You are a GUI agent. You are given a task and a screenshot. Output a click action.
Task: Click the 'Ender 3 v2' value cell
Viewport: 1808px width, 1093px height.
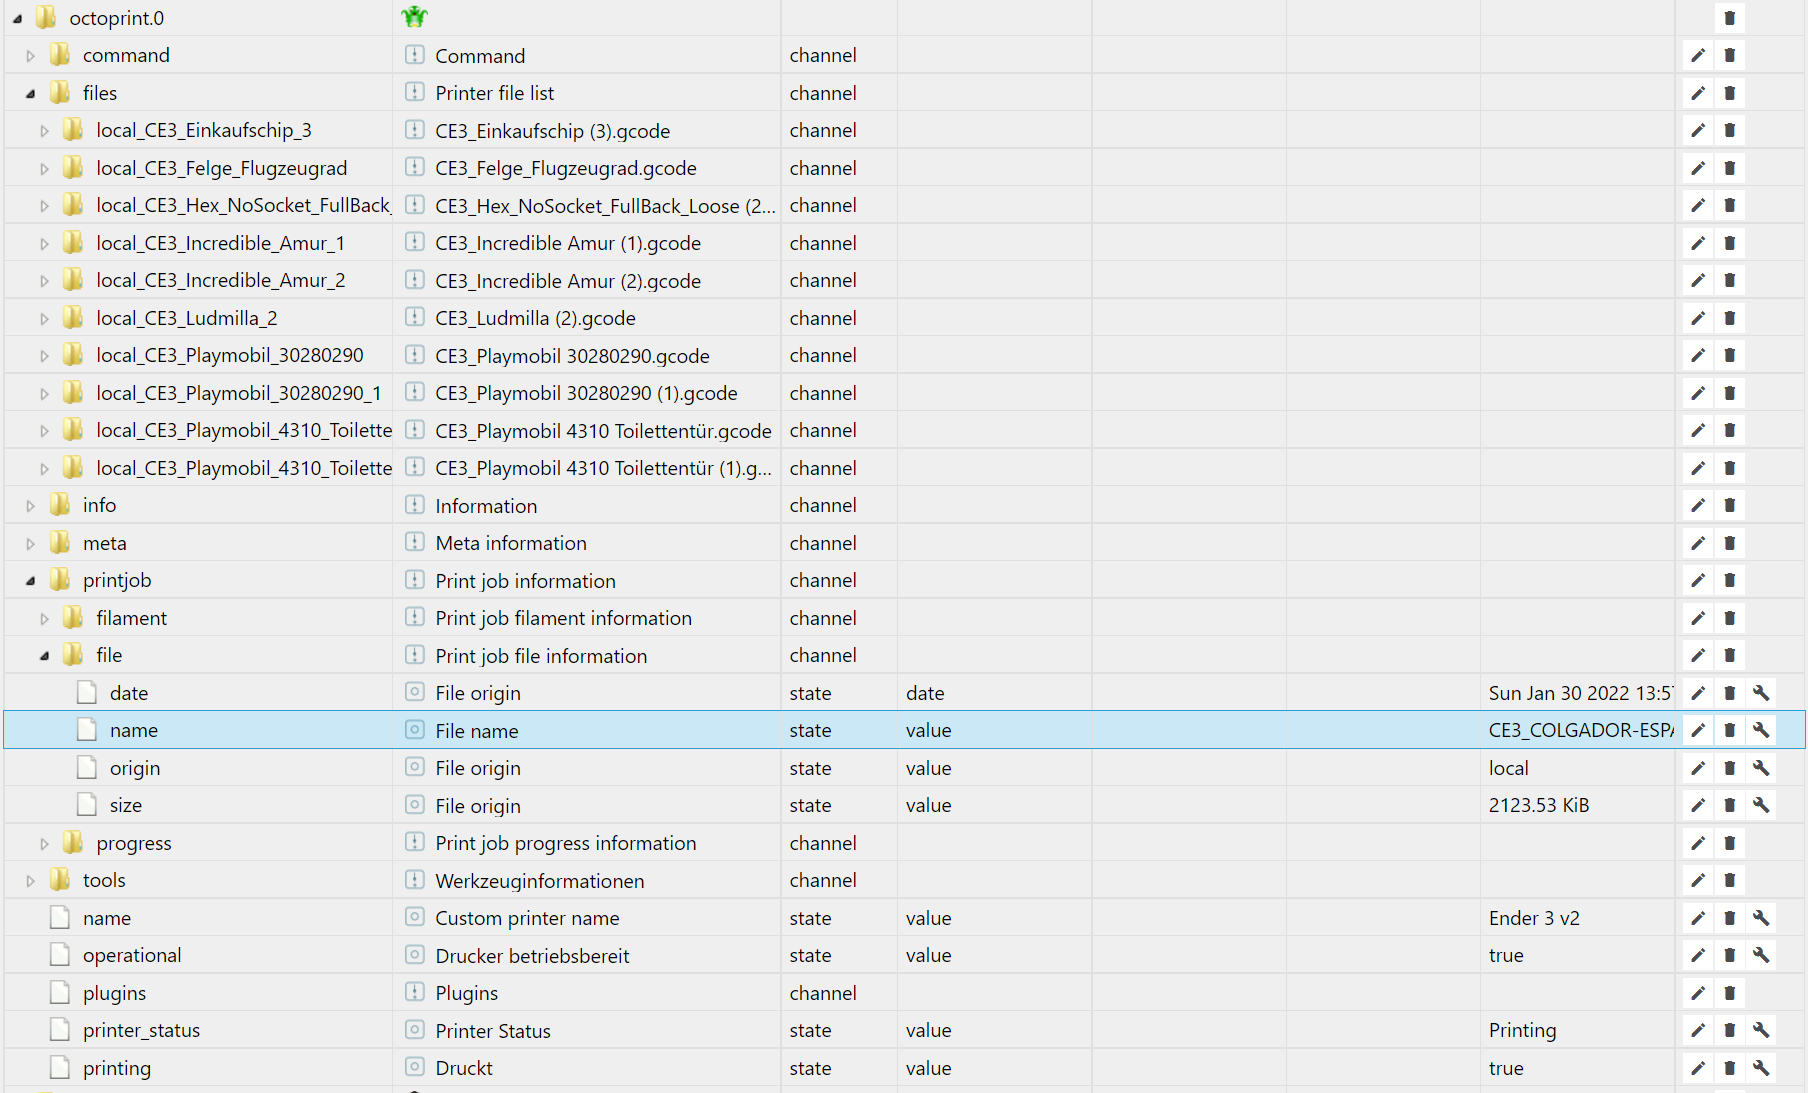1534,918
